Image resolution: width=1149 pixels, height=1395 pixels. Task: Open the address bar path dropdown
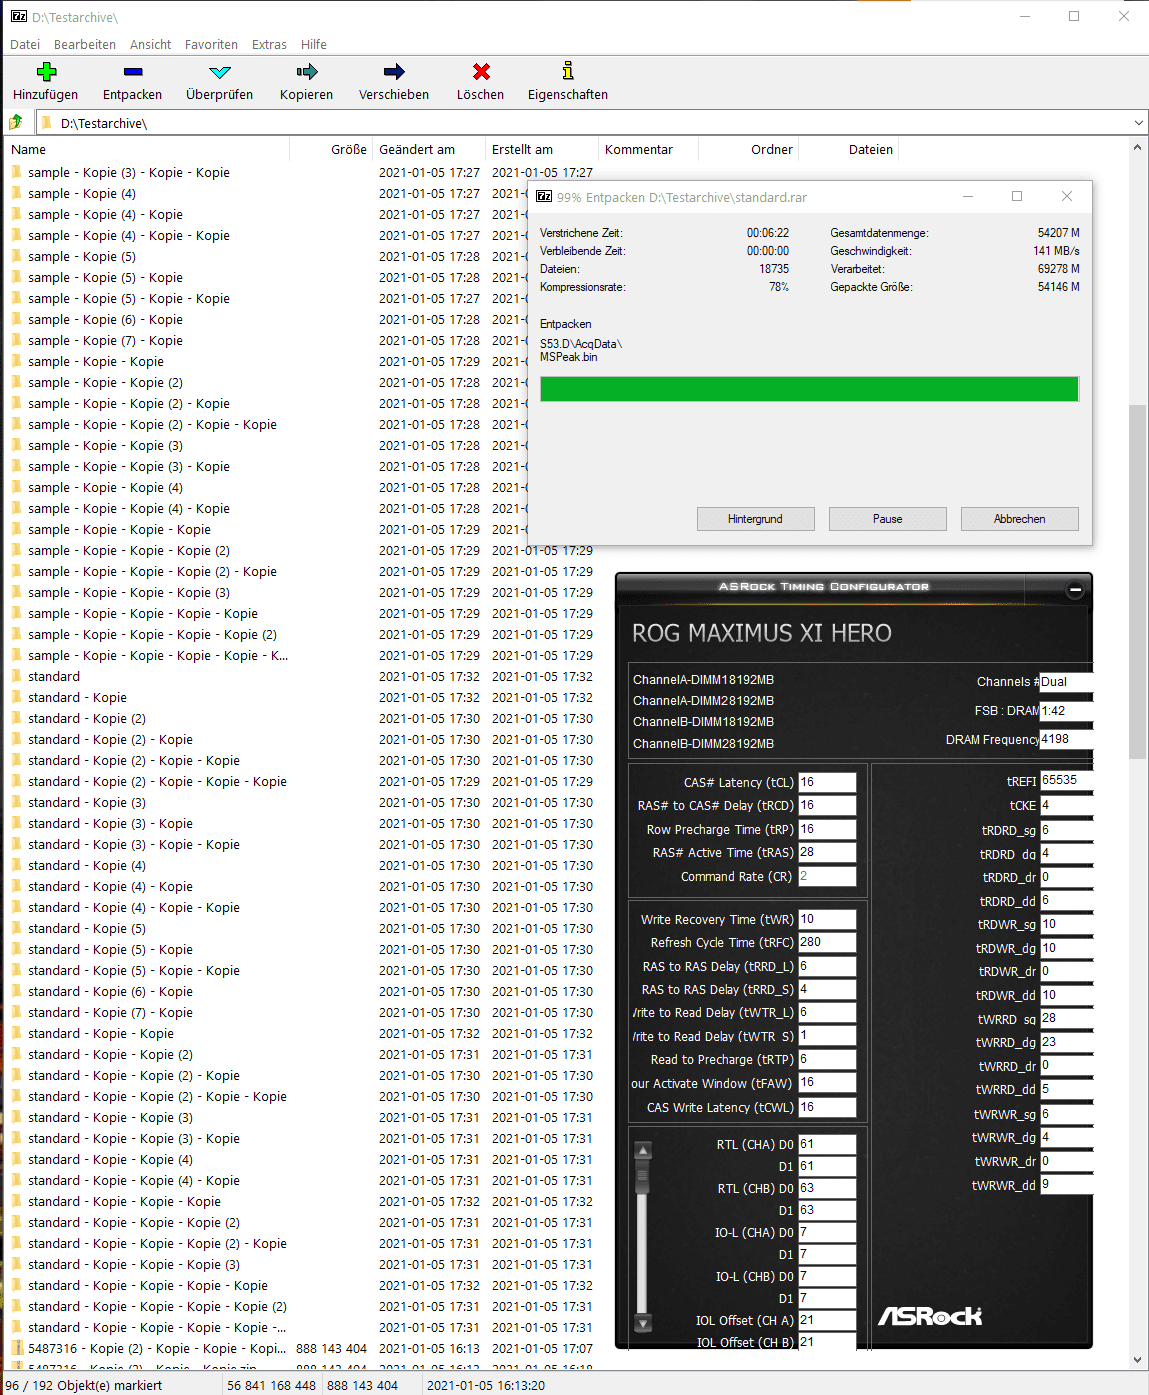point(1138,123)
